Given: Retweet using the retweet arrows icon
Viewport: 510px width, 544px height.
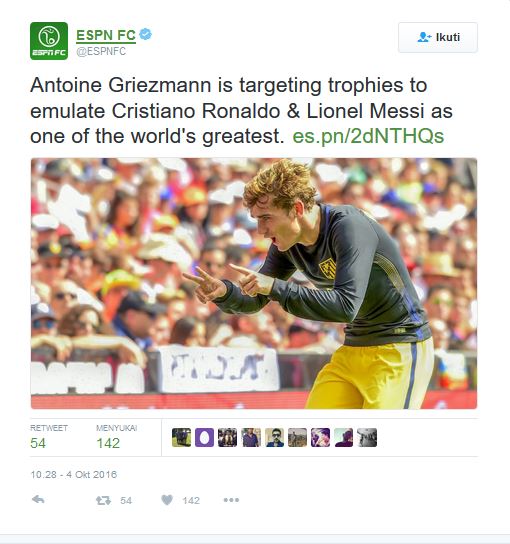Looking at the screenshot, I should coord(103,500).
